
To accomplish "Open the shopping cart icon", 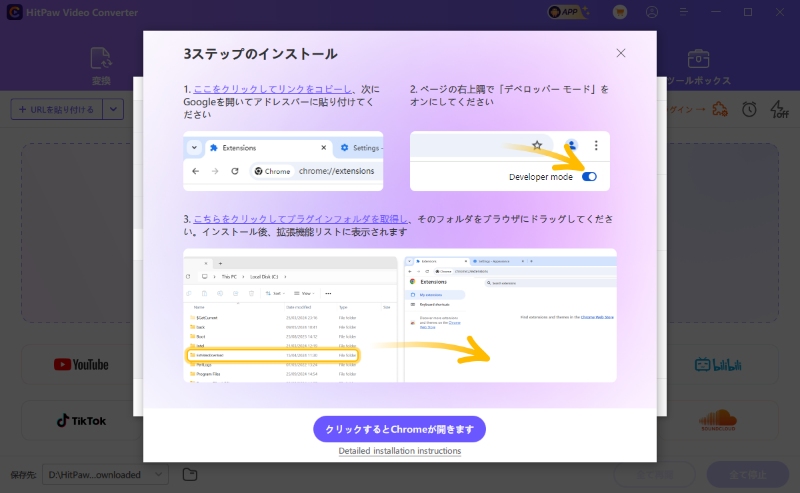I will (620, 12).
